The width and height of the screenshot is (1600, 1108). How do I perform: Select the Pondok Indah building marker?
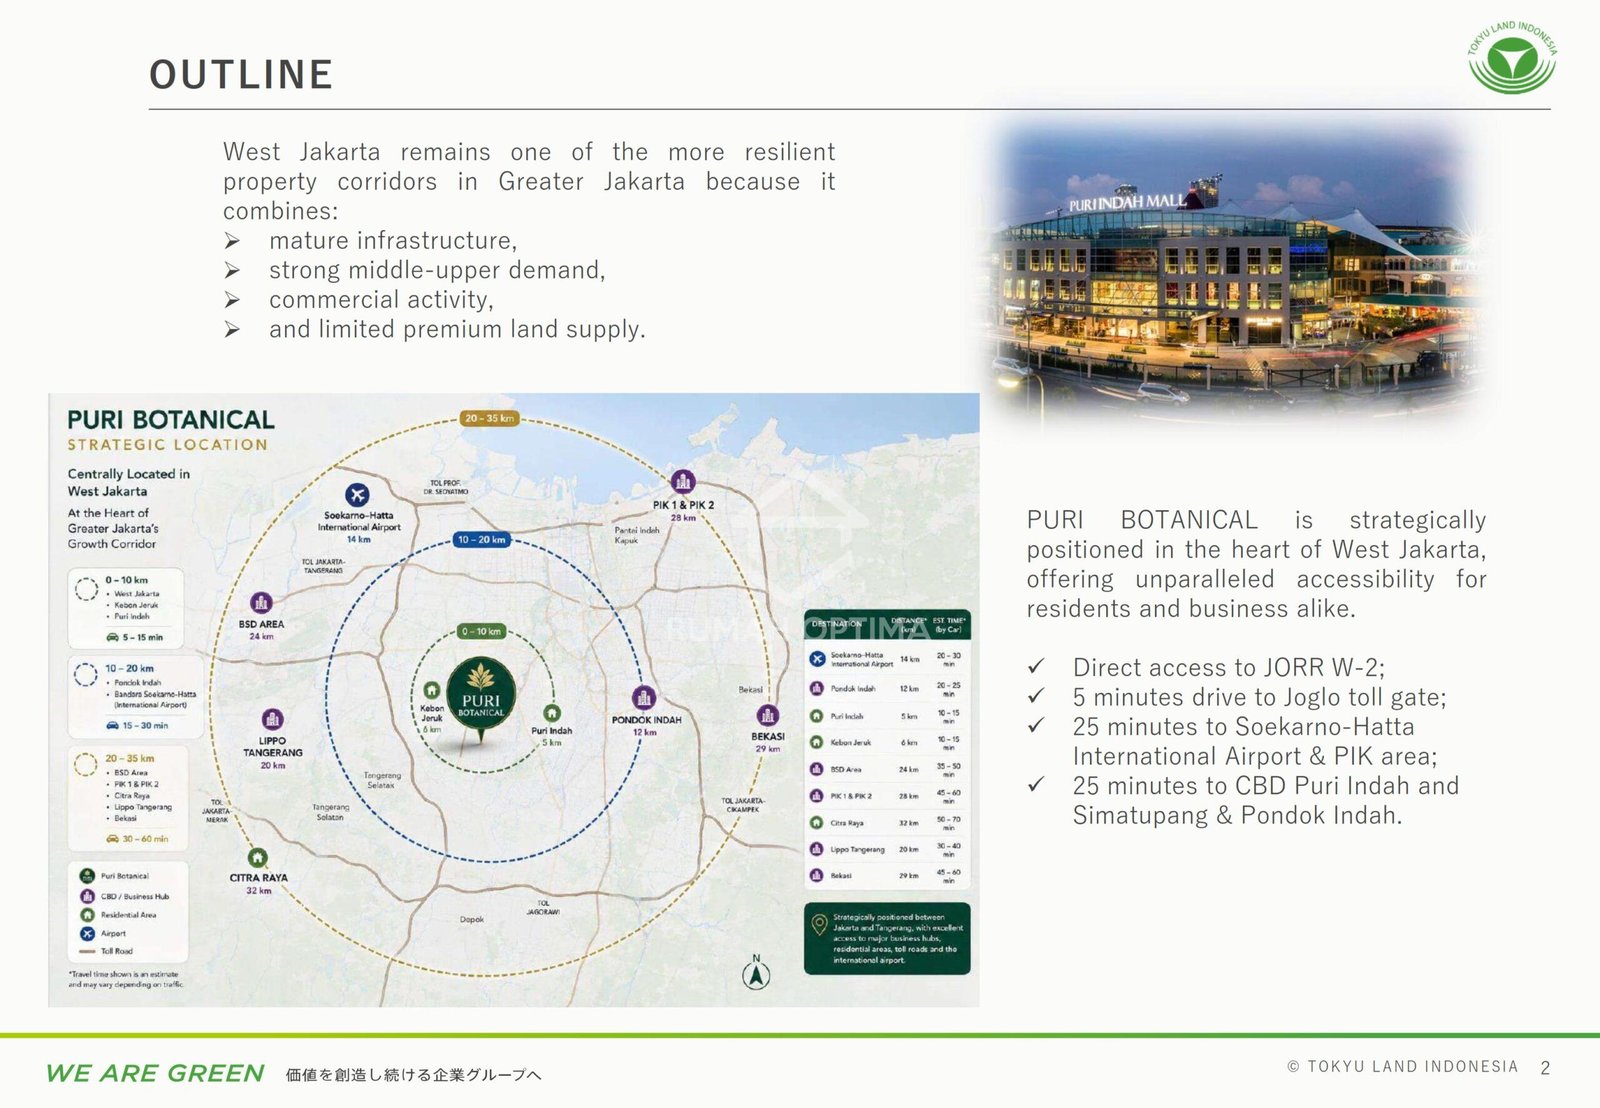pos(643,697)
